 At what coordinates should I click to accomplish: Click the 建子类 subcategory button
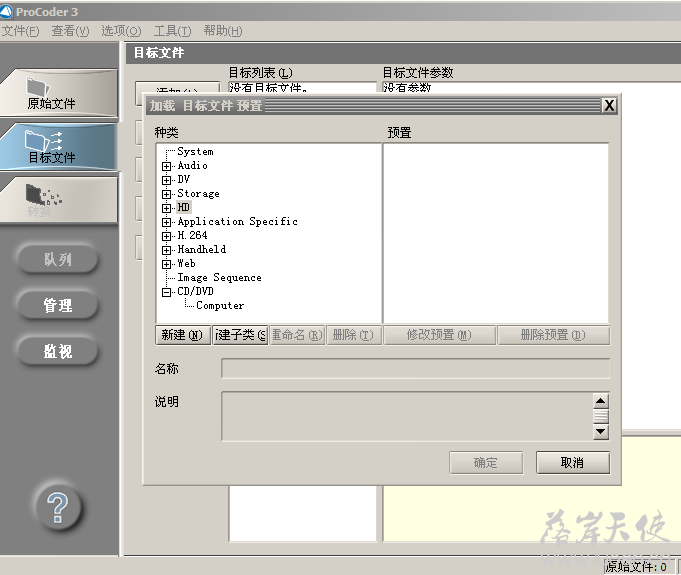240,335
